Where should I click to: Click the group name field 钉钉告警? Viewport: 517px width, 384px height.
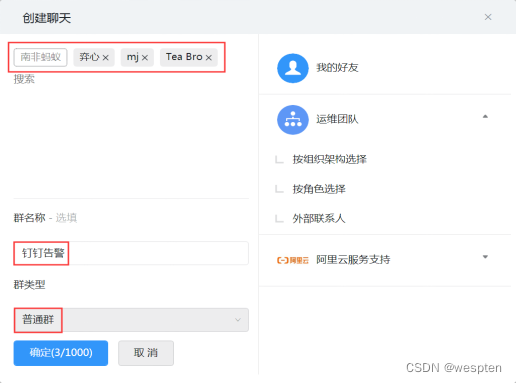click(x=131, y=253)
